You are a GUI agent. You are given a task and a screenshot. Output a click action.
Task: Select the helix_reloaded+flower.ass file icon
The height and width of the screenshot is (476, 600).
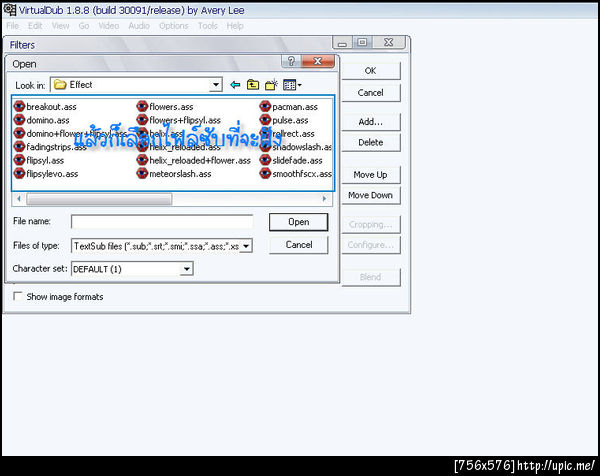tap(142, 160)
